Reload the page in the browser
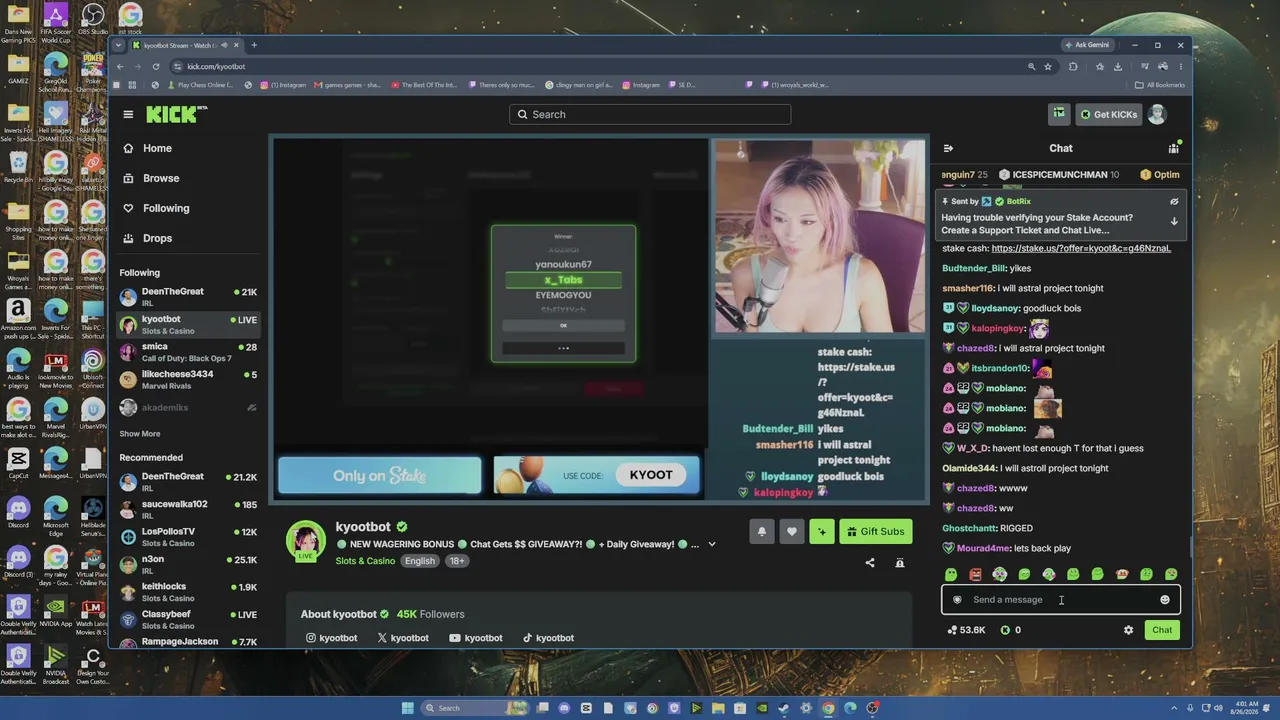1280x720 pixels. point(156,67)
